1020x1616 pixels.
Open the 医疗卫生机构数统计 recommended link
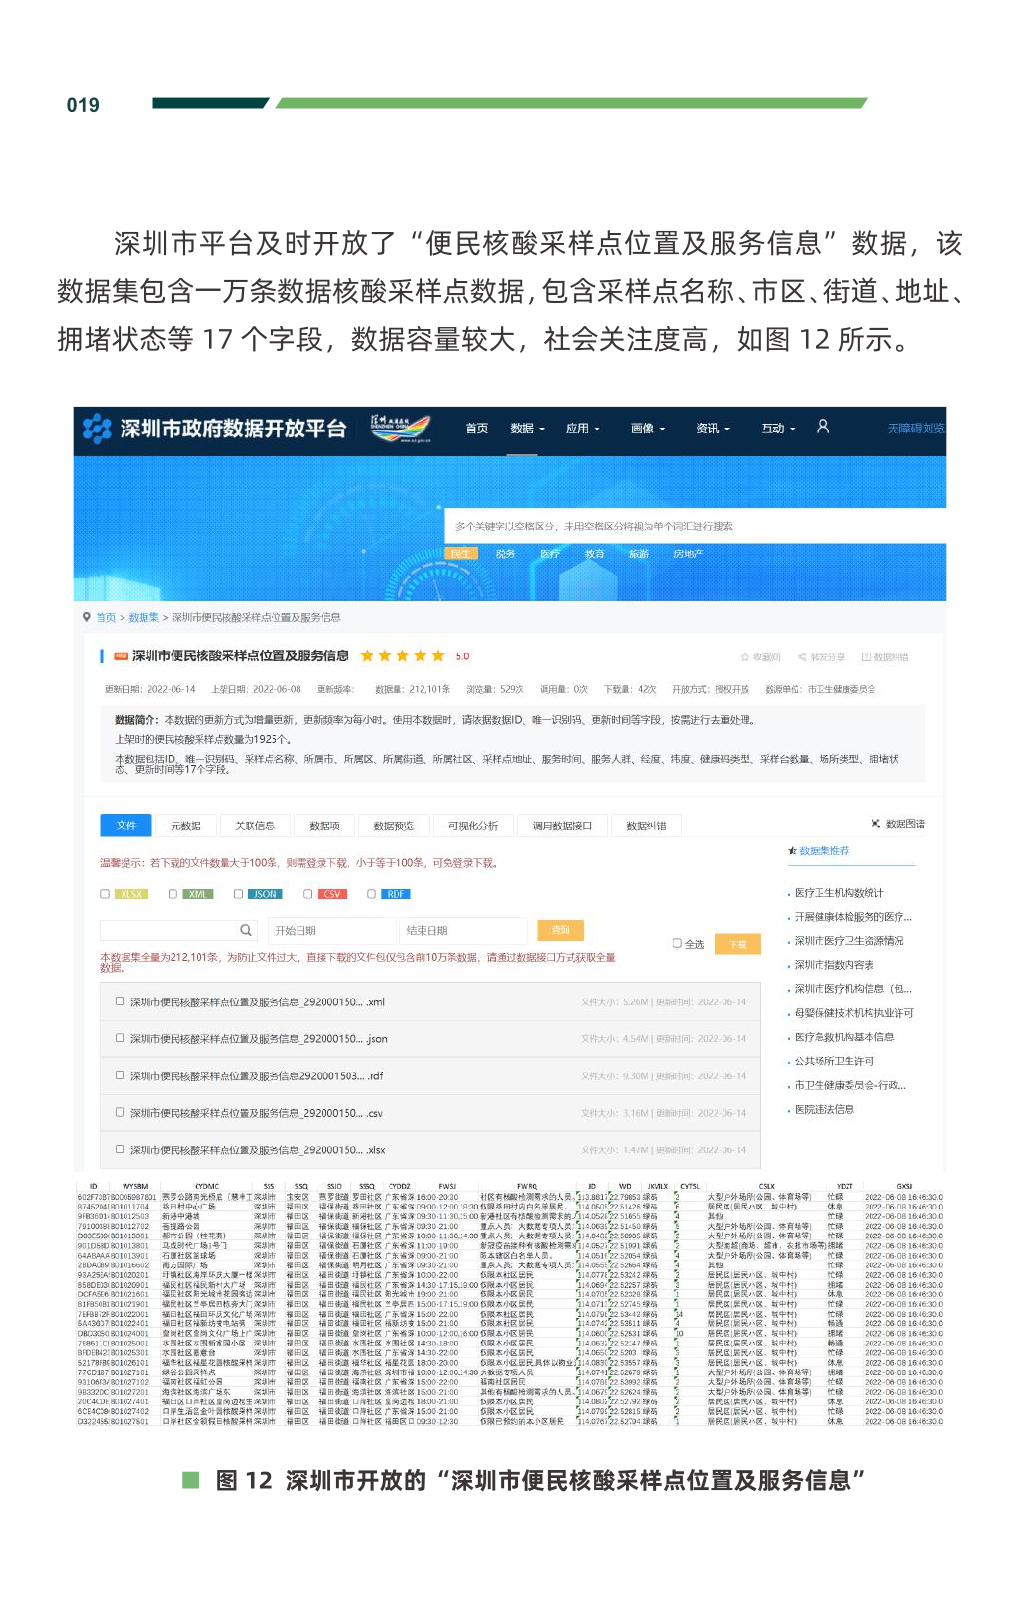[839, 893]
